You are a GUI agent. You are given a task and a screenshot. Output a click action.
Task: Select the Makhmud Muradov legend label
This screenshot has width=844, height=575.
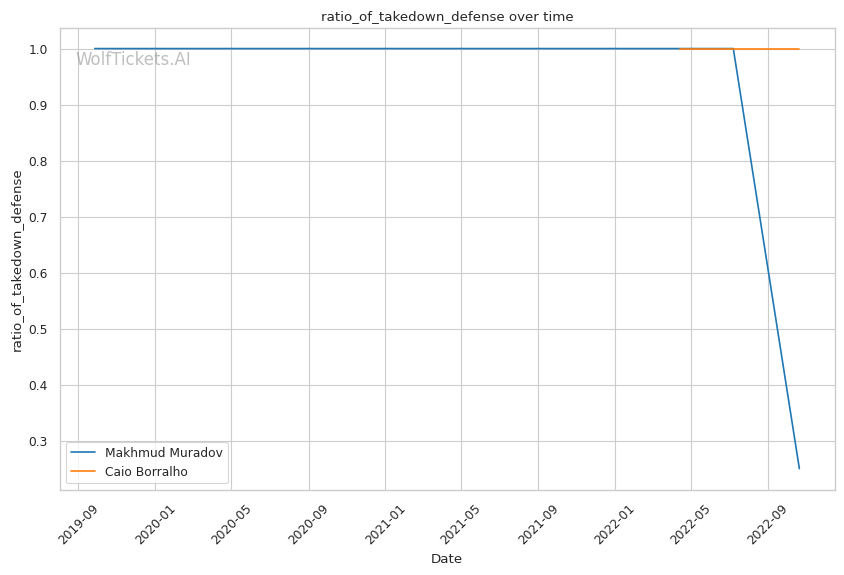[164, 453]
